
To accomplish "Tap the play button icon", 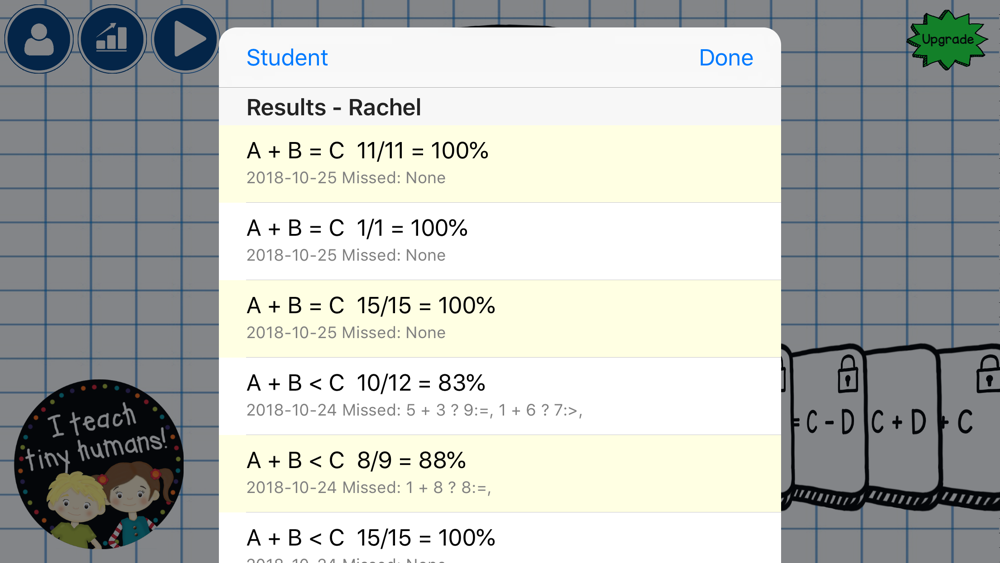I will click(x=186, y=39).
